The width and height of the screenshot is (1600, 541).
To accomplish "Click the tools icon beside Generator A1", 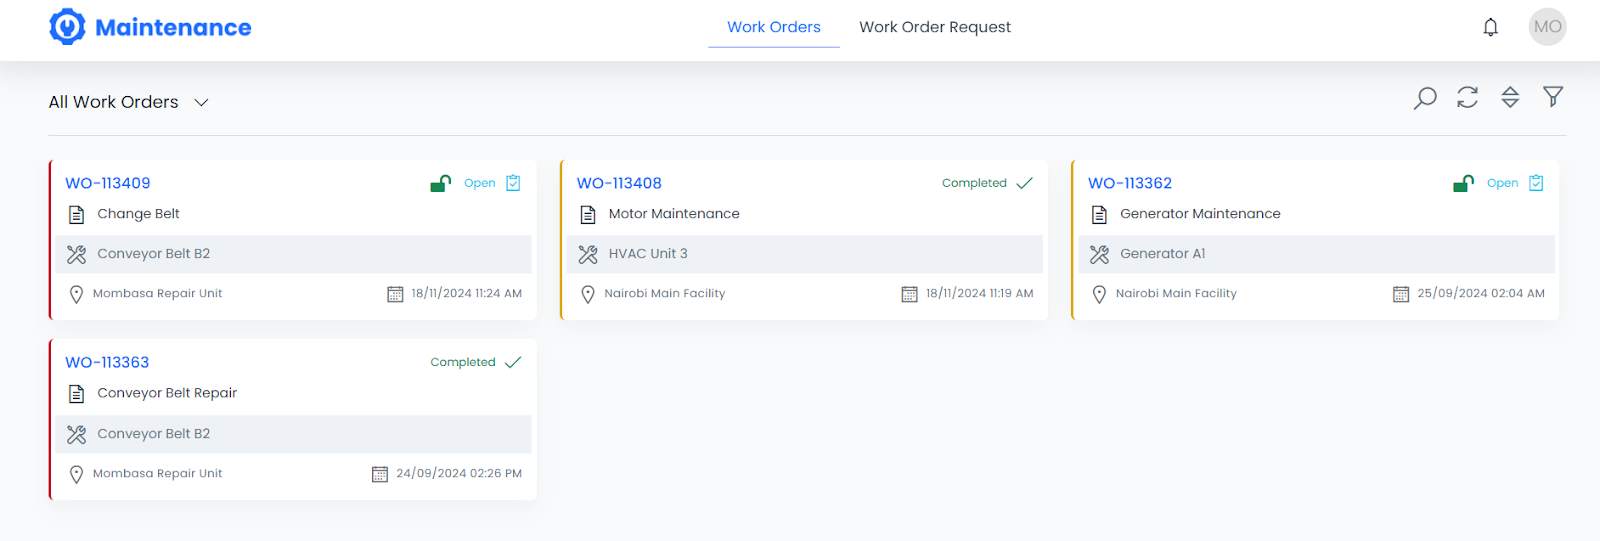I will click(1099, 254).
